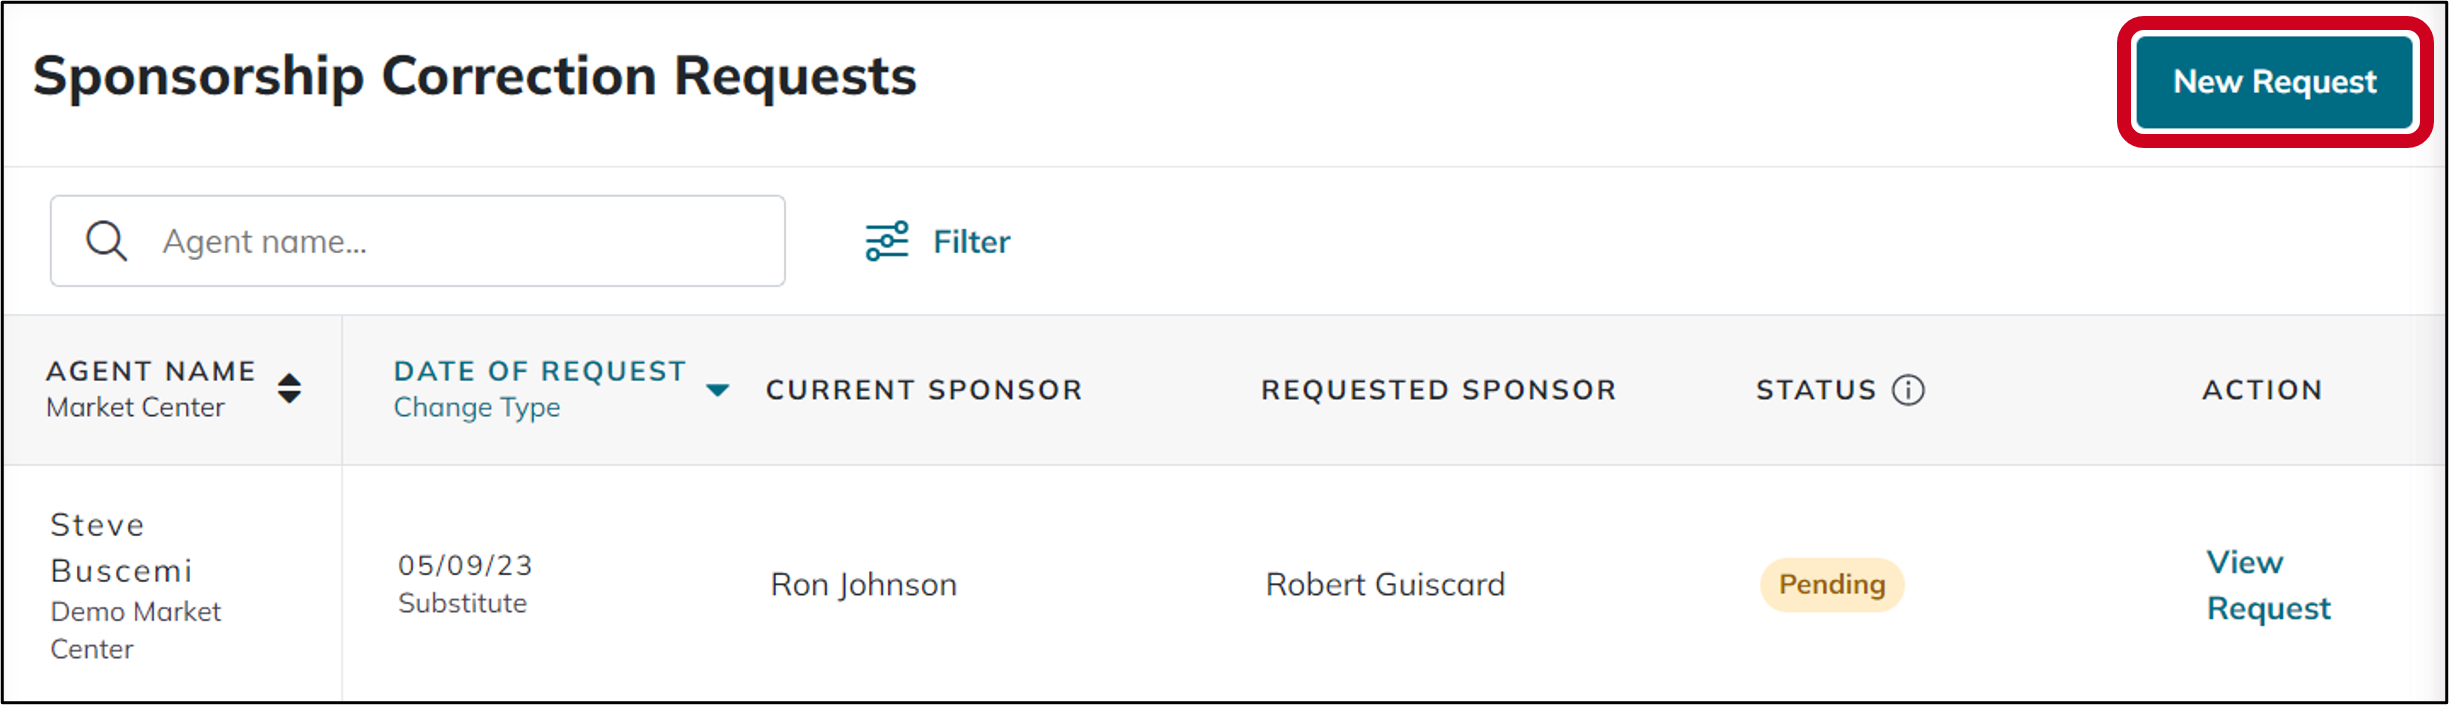Click the Current Sponsor column header

924,390
